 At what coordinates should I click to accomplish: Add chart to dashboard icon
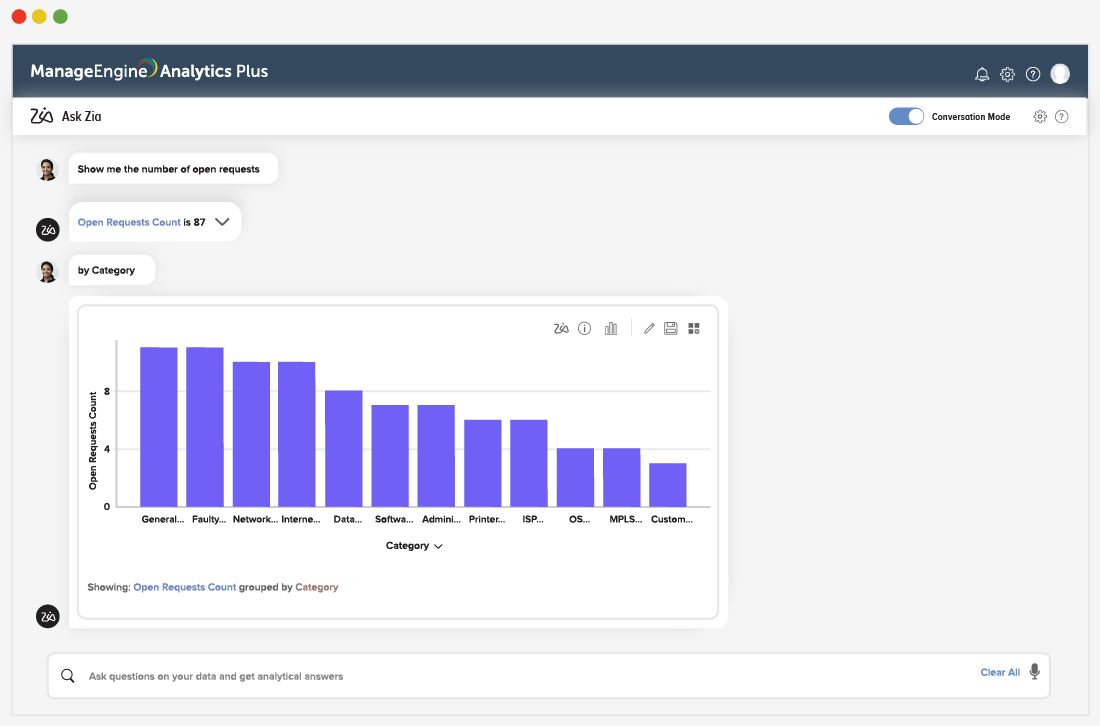[694, 328]
